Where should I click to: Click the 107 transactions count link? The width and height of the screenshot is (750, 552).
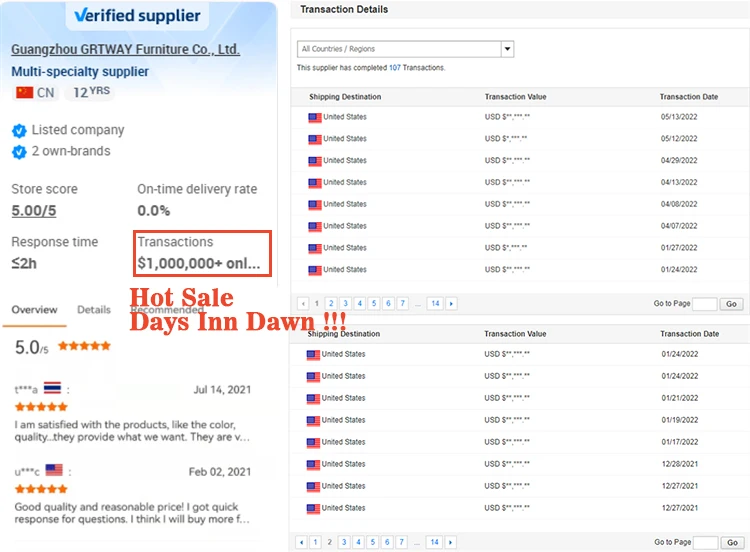tap(395, 67)
